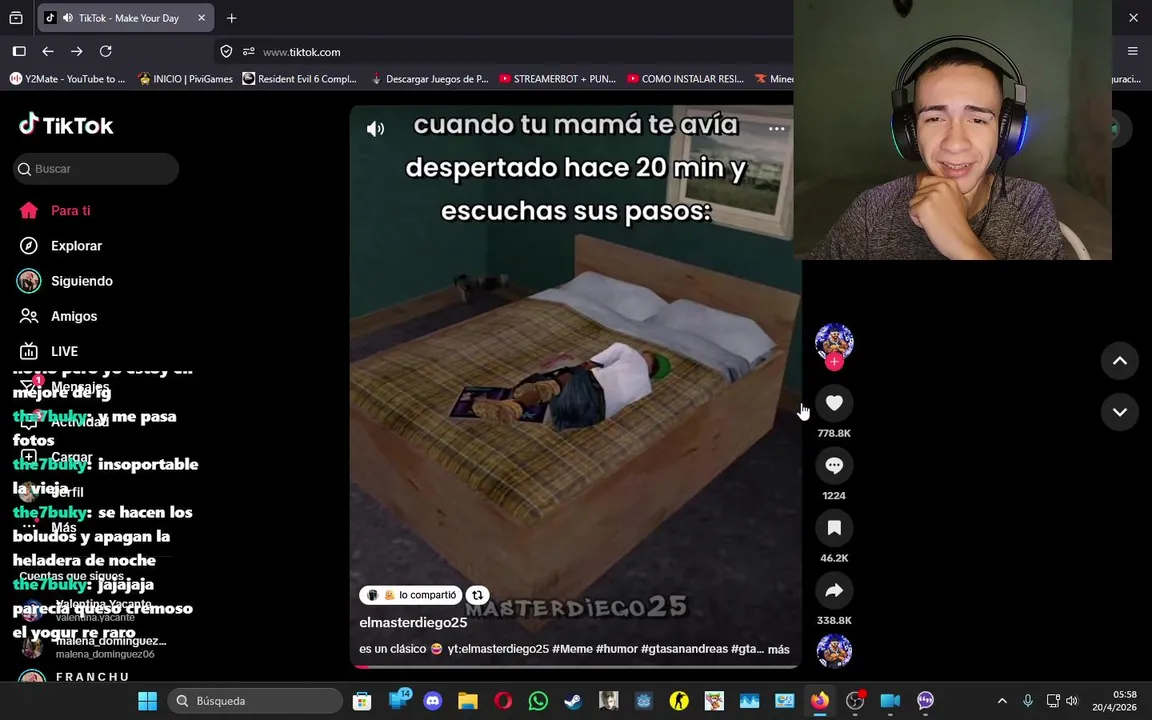Open a new browser tab

(231, 18)
